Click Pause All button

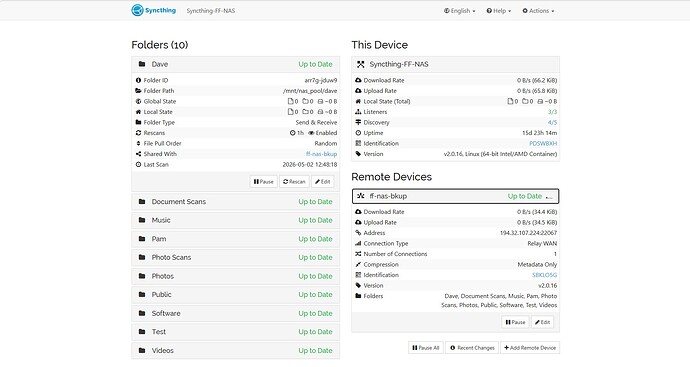click(x=426, y=348)
